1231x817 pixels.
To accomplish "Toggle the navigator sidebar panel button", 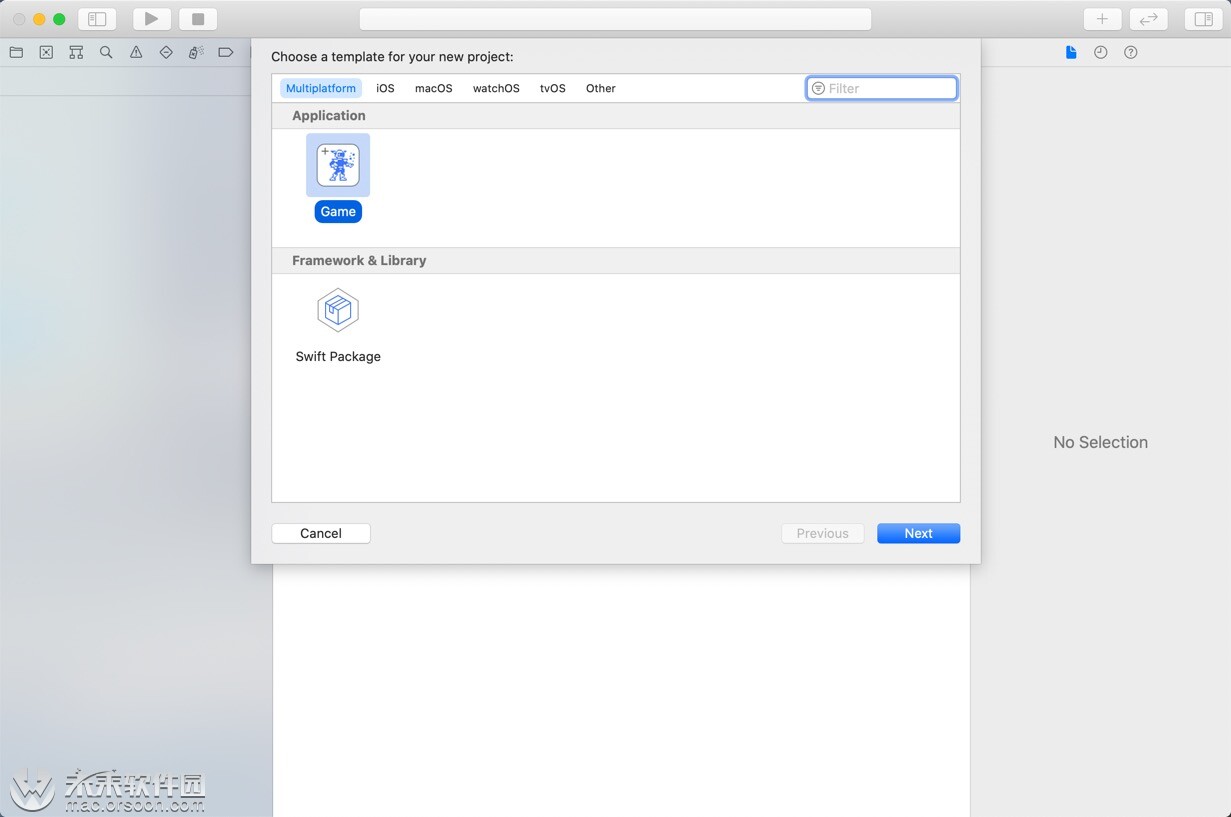I will (97, 19).
